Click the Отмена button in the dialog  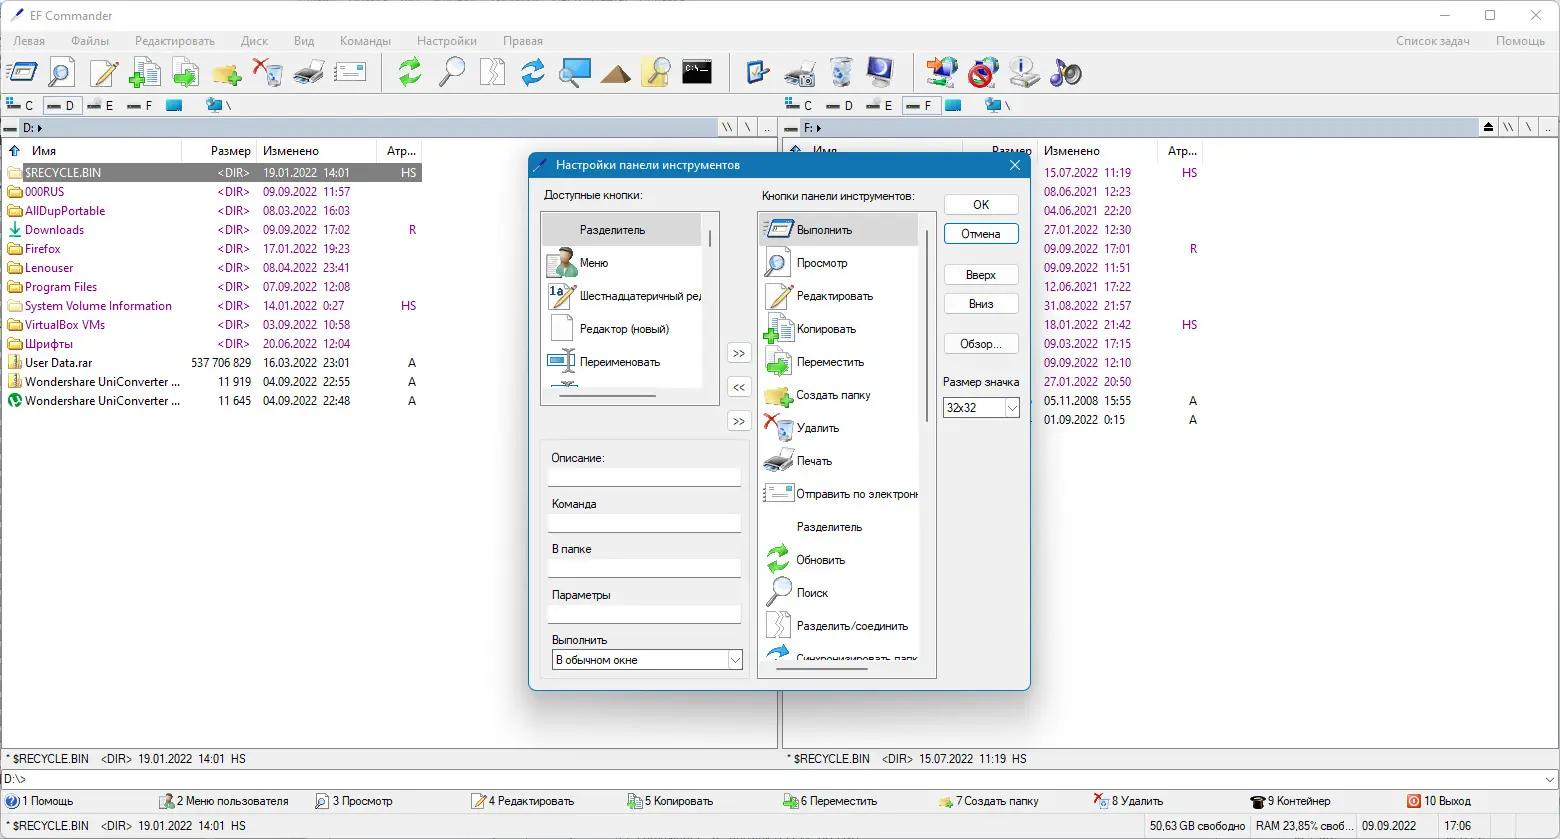coord(981,234)
